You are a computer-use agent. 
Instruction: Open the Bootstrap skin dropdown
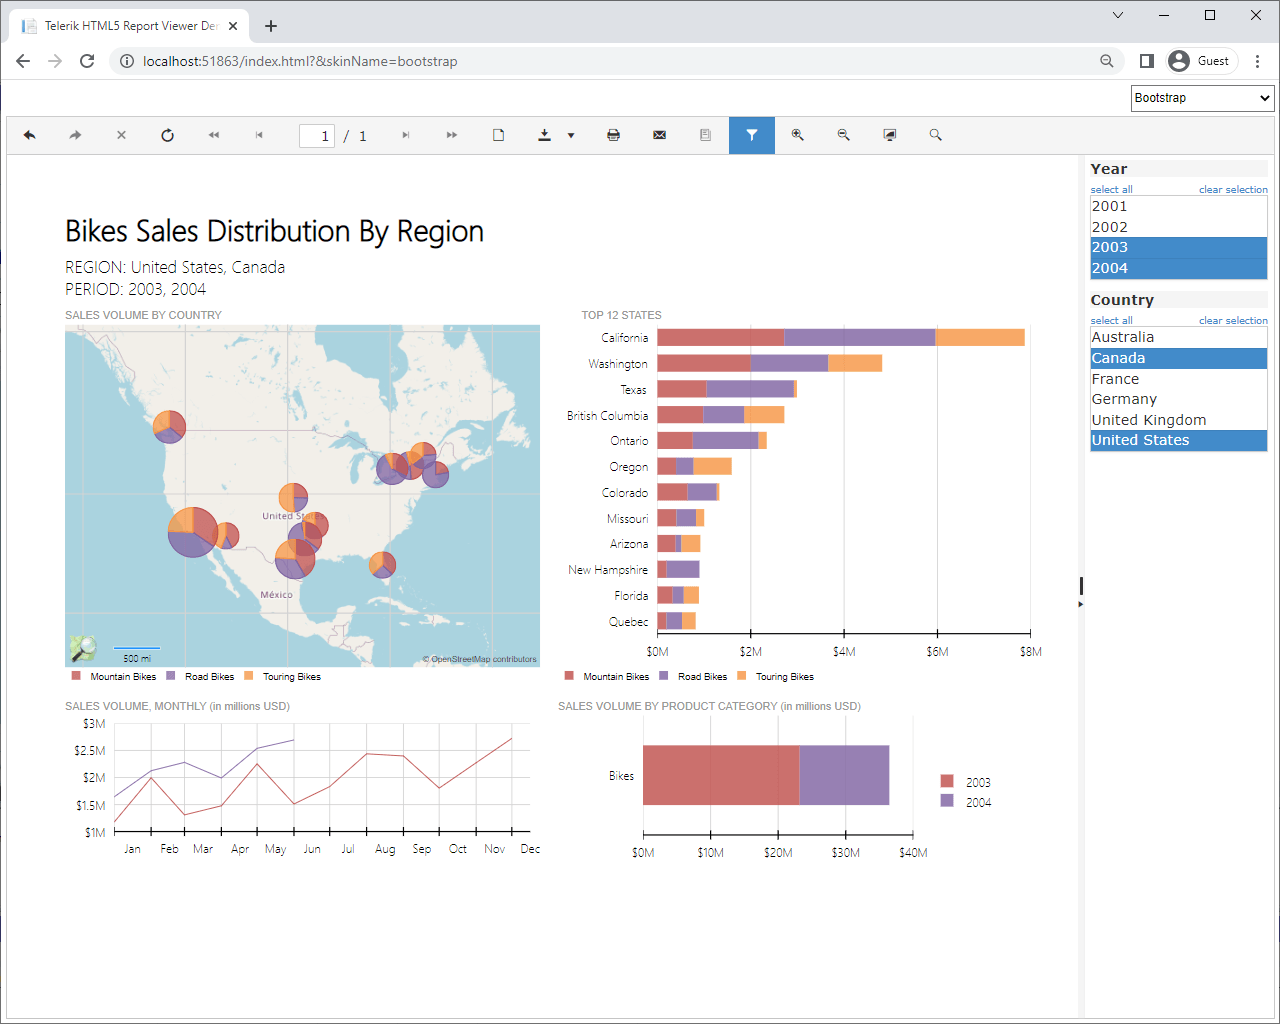[x=1201, y=98]
